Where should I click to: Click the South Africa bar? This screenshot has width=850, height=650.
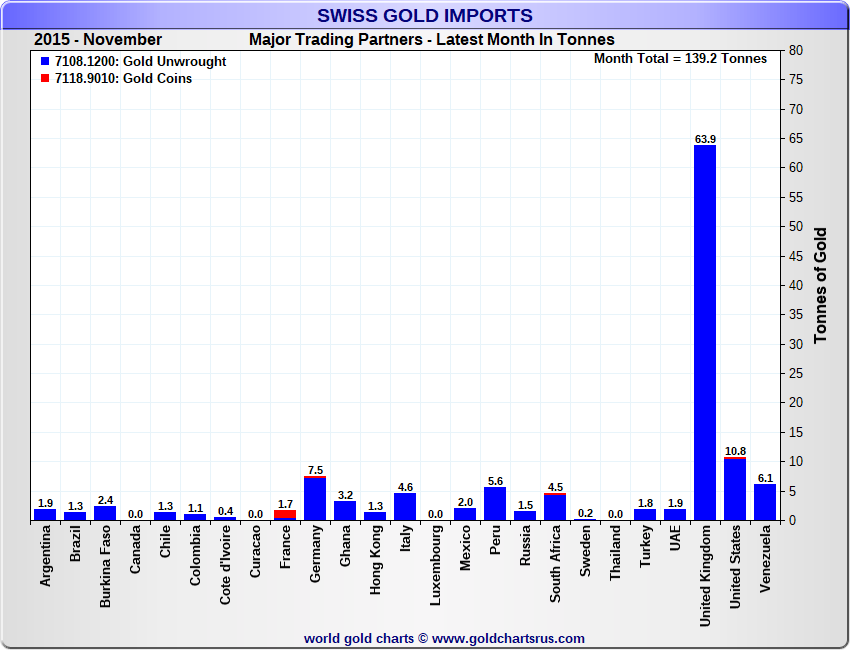tap(554, 508)
